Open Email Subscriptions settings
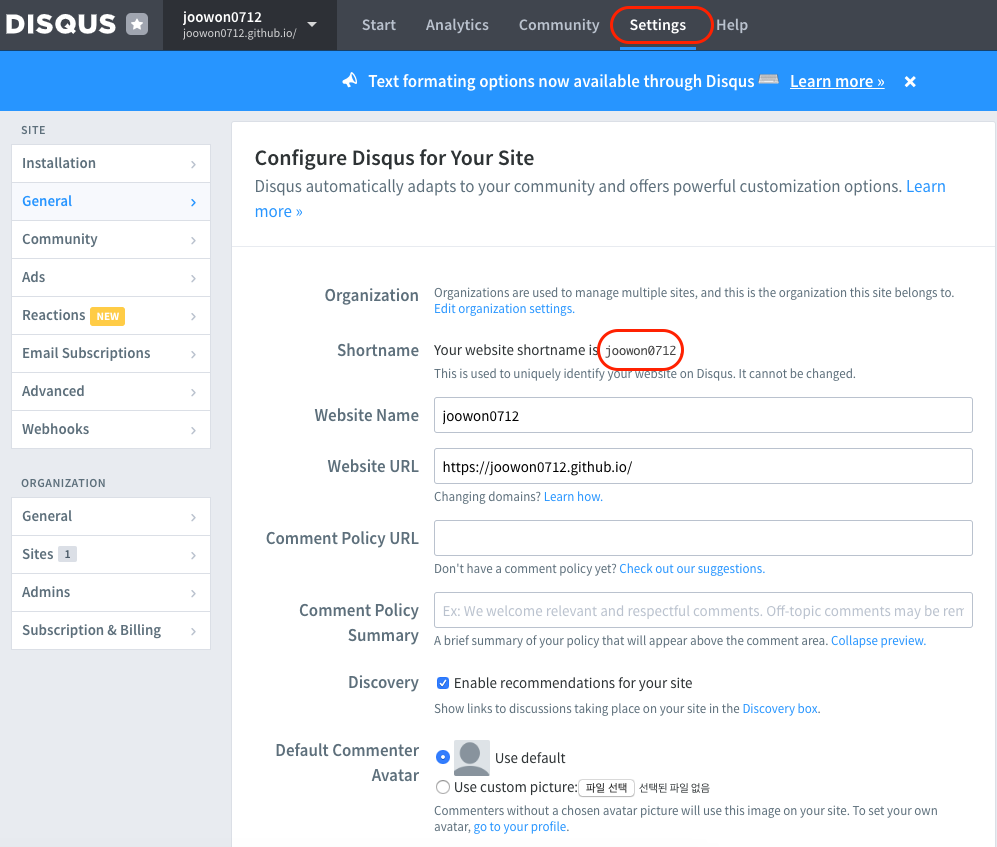This screenshot has height=847, width=997. [111, 354]
